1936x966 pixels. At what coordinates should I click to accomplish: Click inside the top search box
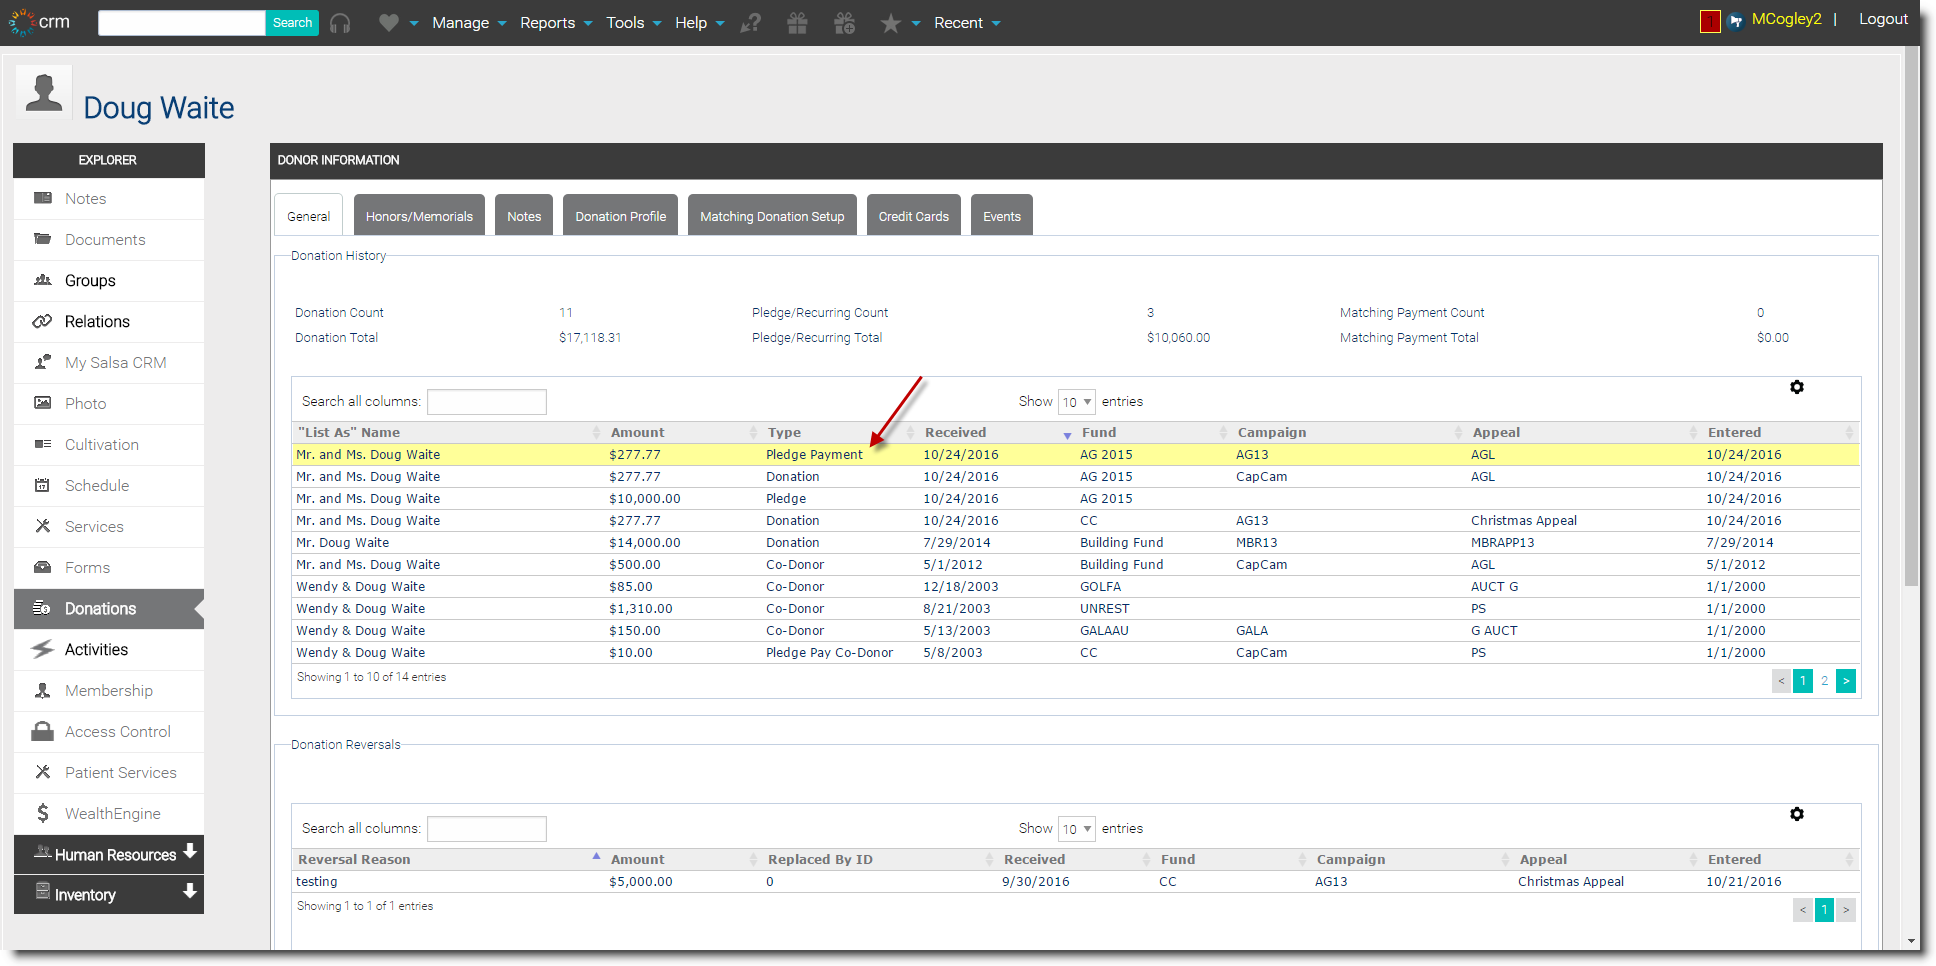pyautogui.click(x=181, y=23)
